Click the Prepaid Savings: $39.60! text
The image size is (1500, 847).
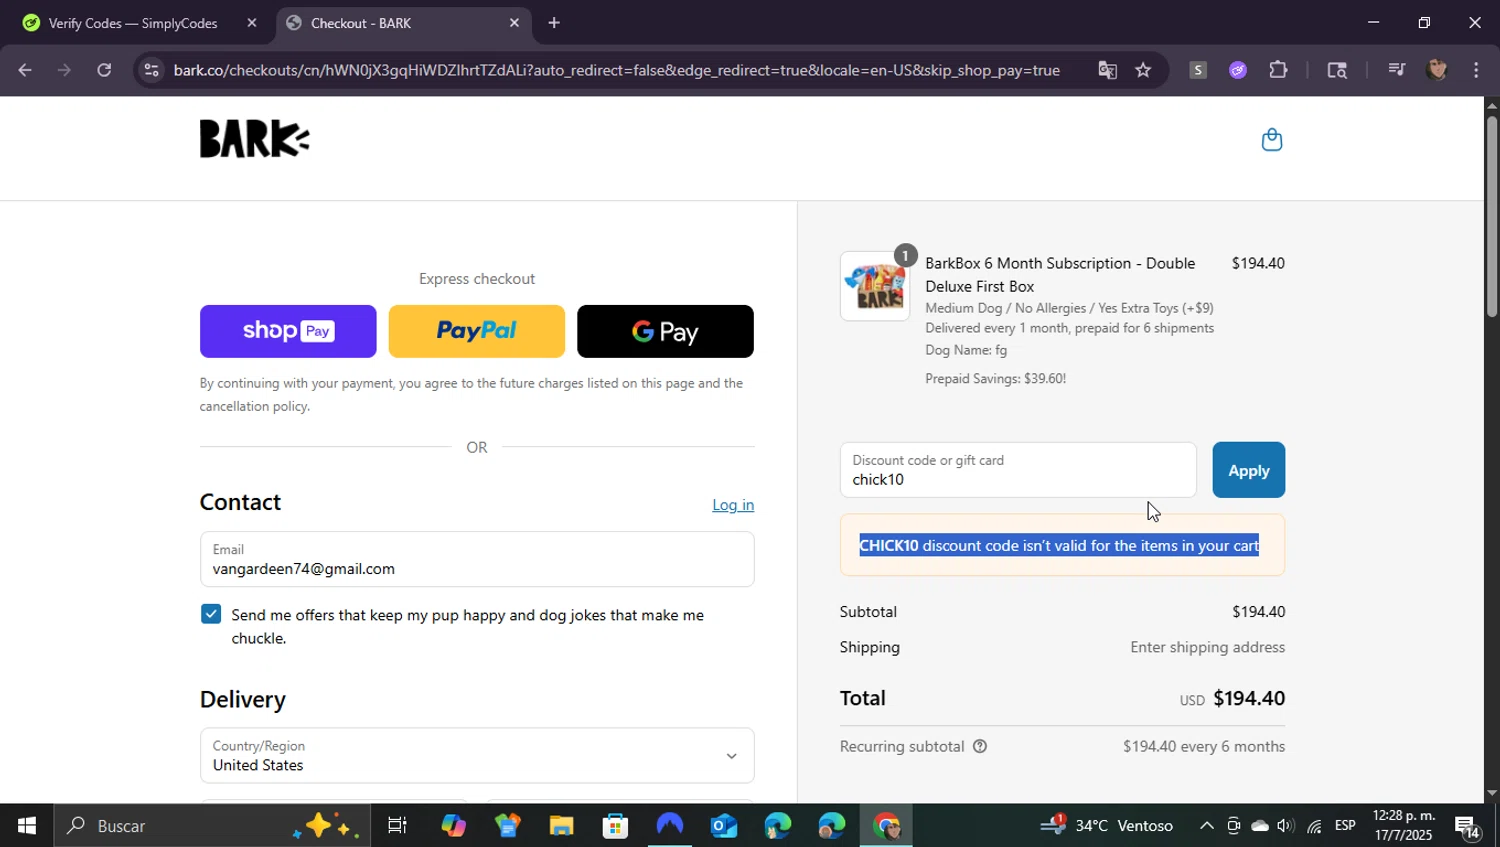tap(995, 378)
